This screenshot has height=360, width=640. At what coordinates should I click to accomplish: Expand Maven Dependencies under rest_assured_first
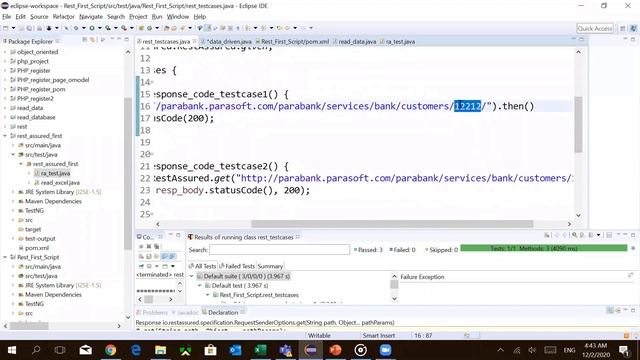coord(13,201)
